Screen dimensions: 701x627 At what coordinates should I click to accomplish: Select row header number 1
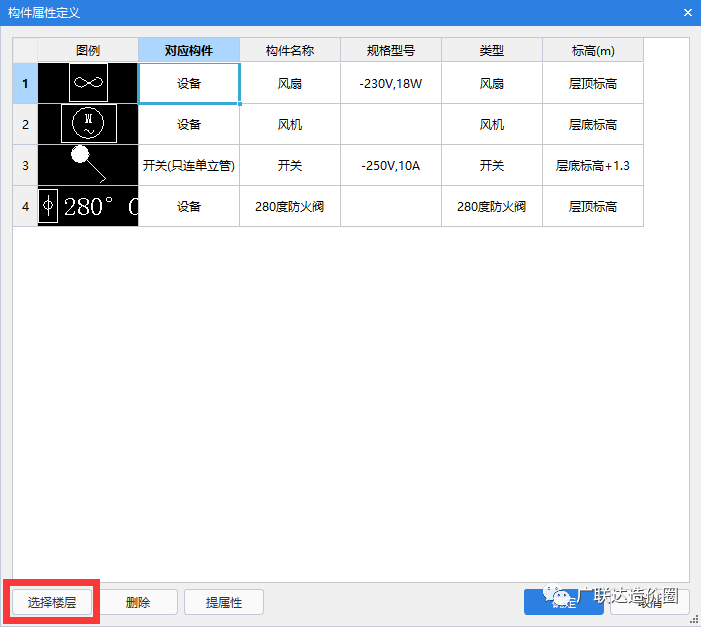tap(25, 83)
